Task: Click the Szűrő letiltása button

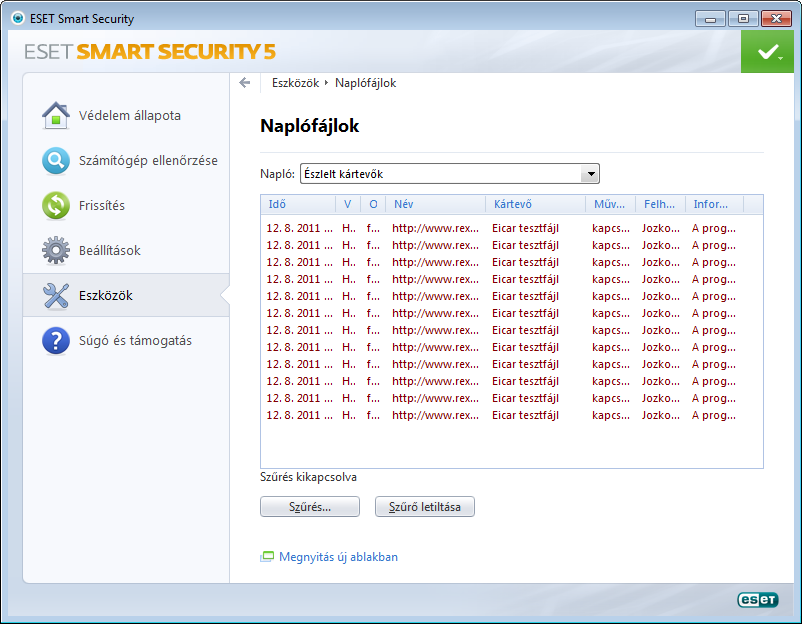Action: point(425,507)
